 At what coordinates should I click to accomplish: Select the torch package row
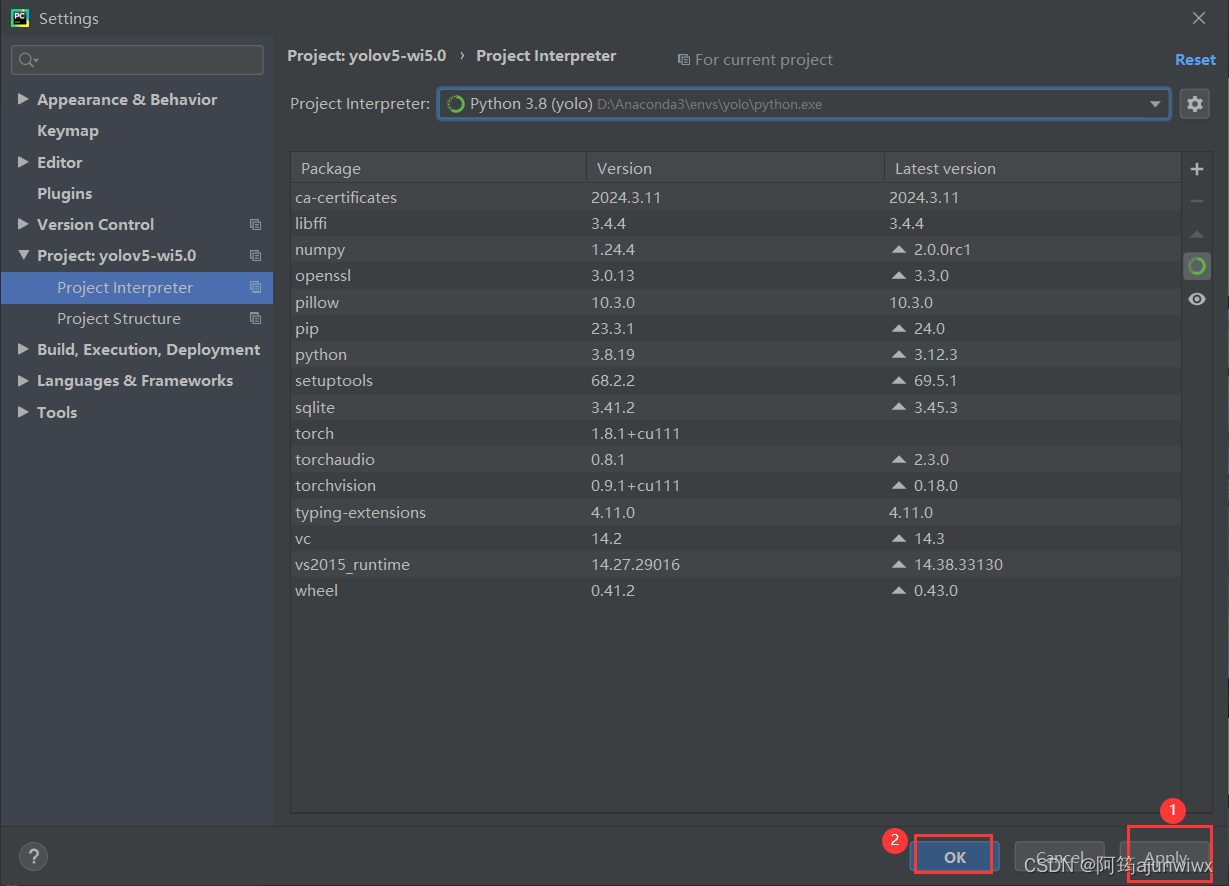pos(736,434)
